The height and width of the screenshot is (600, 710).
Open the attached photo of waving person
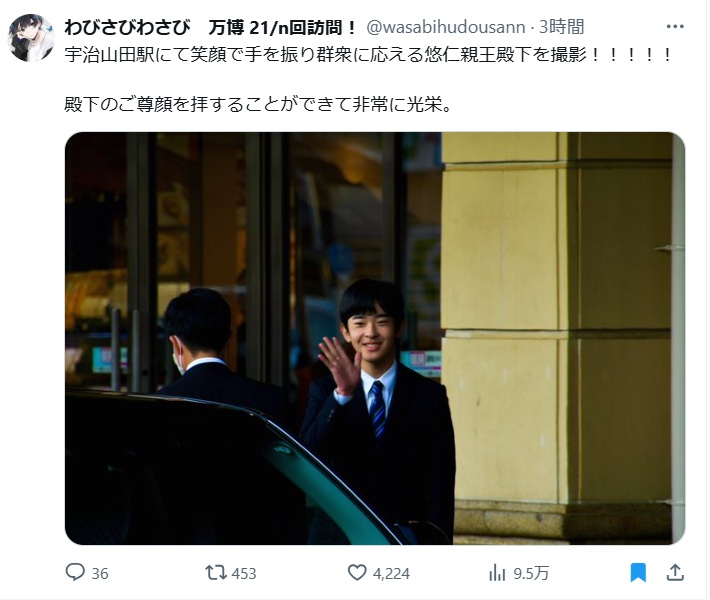coord(375,338)
